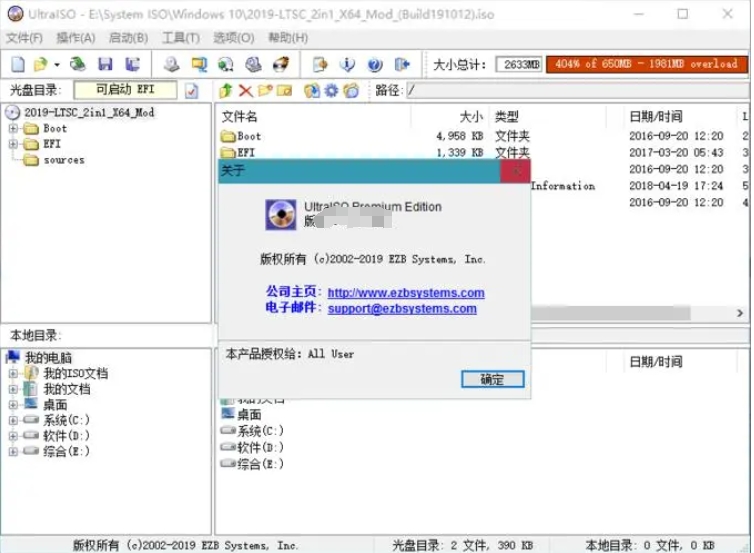This screenshot has height=553, width=754.
Task: Select the sources folder in disc tree
Action: (x=63, y=160)
